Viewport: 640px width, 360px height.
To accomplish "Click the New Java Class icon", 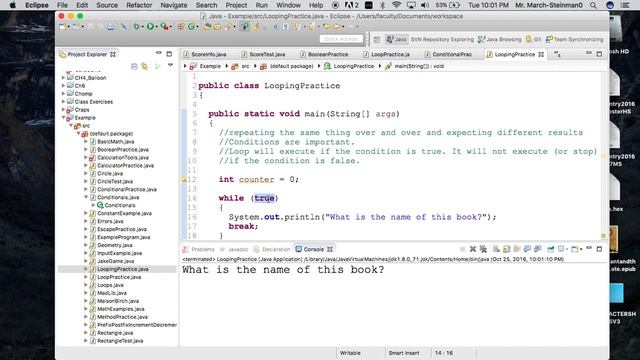I will tap(191, 27).
